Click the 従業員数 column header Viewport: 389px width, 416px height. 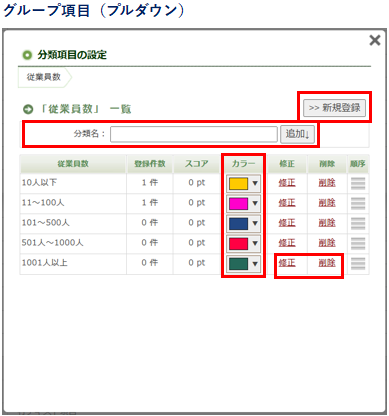[73, 164]
